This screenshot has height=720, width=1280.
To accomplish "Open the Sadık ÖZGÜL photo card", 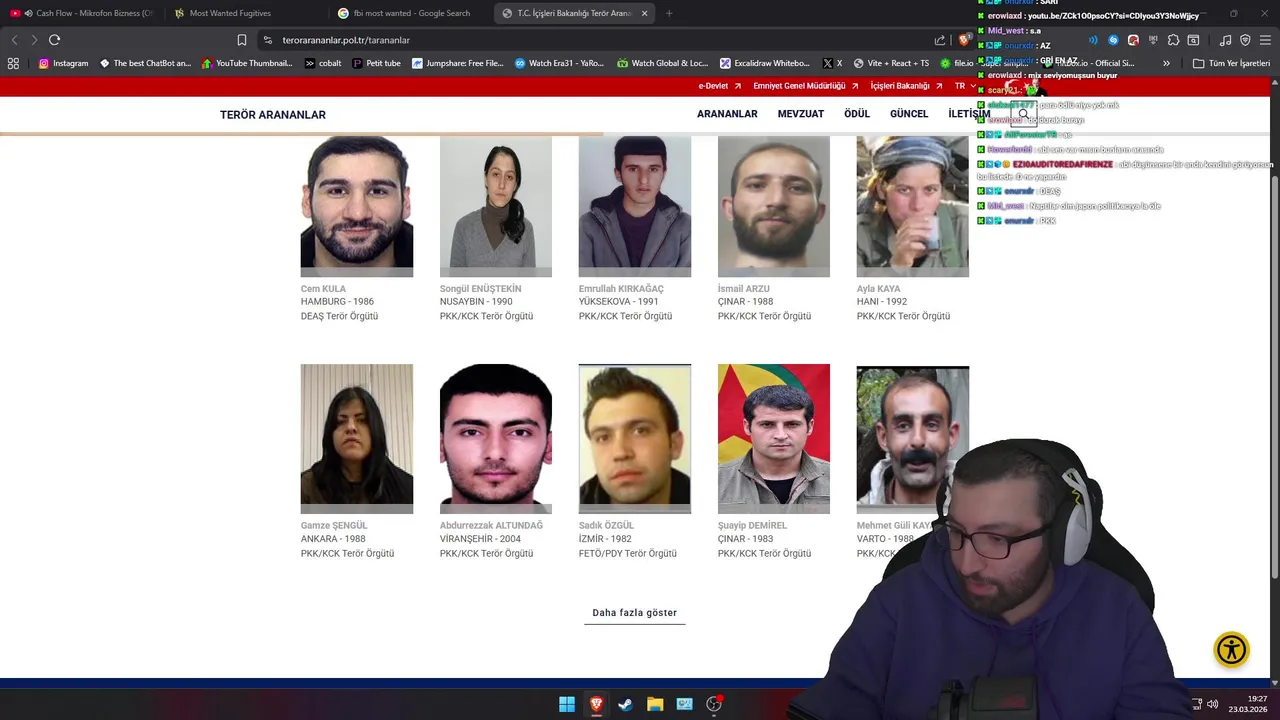I will (x=635, y=439).
